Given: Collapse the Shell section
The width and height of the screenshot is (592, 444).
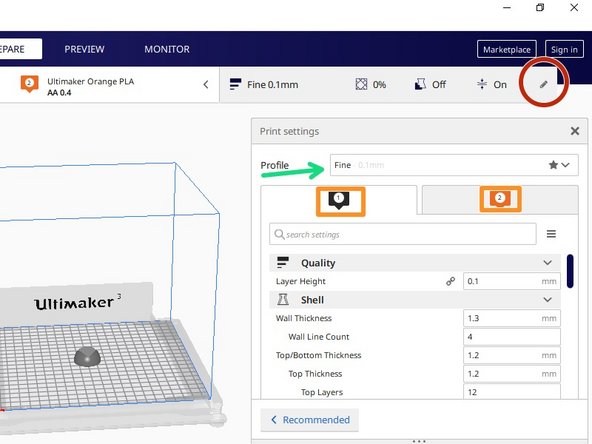Looking at the screenshot, I should pos(547,300).
